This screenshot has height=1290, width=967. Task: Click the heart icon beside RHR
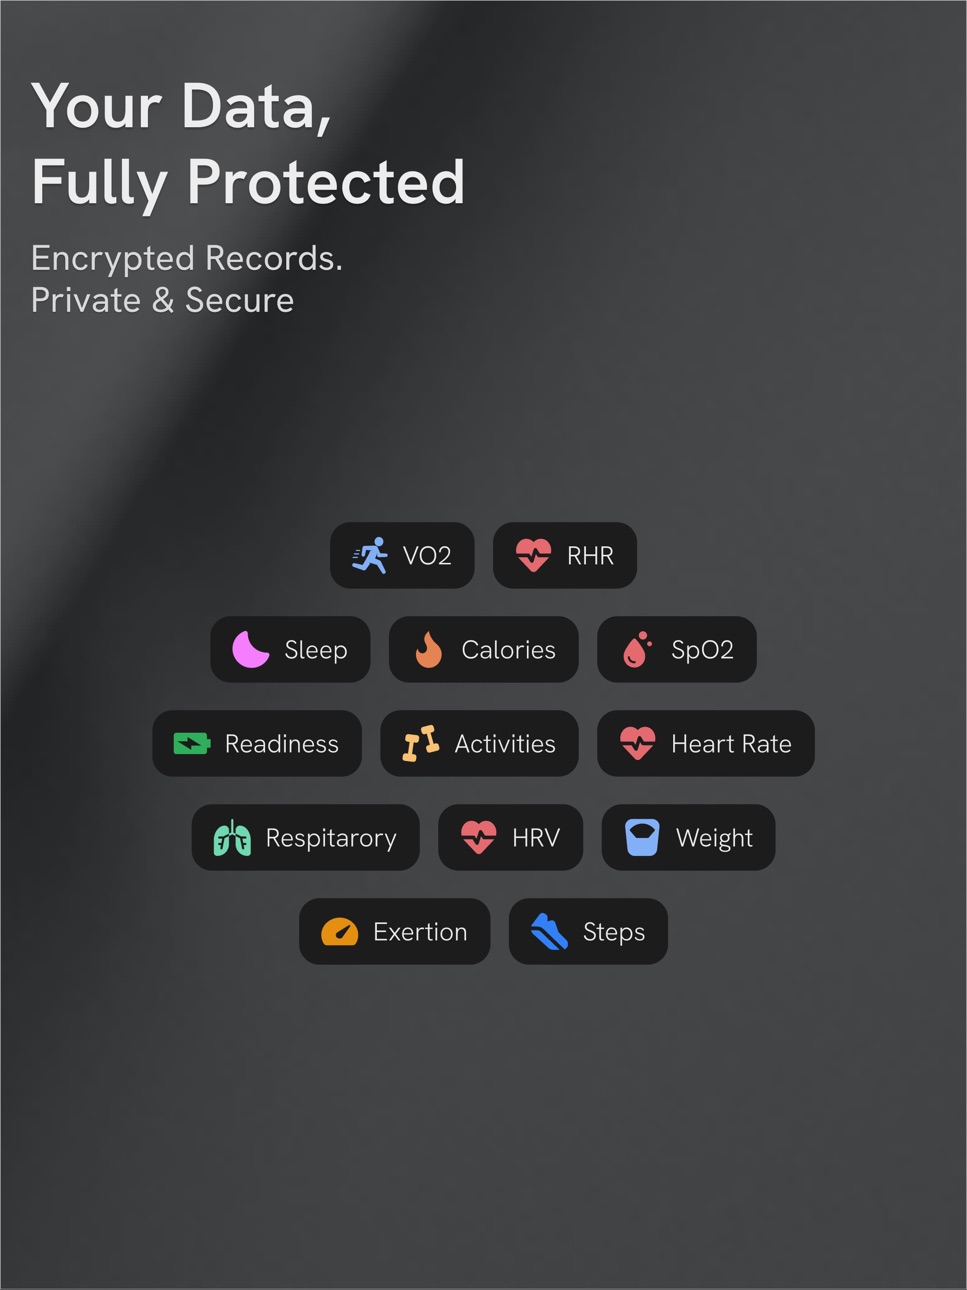coord(533,555)
